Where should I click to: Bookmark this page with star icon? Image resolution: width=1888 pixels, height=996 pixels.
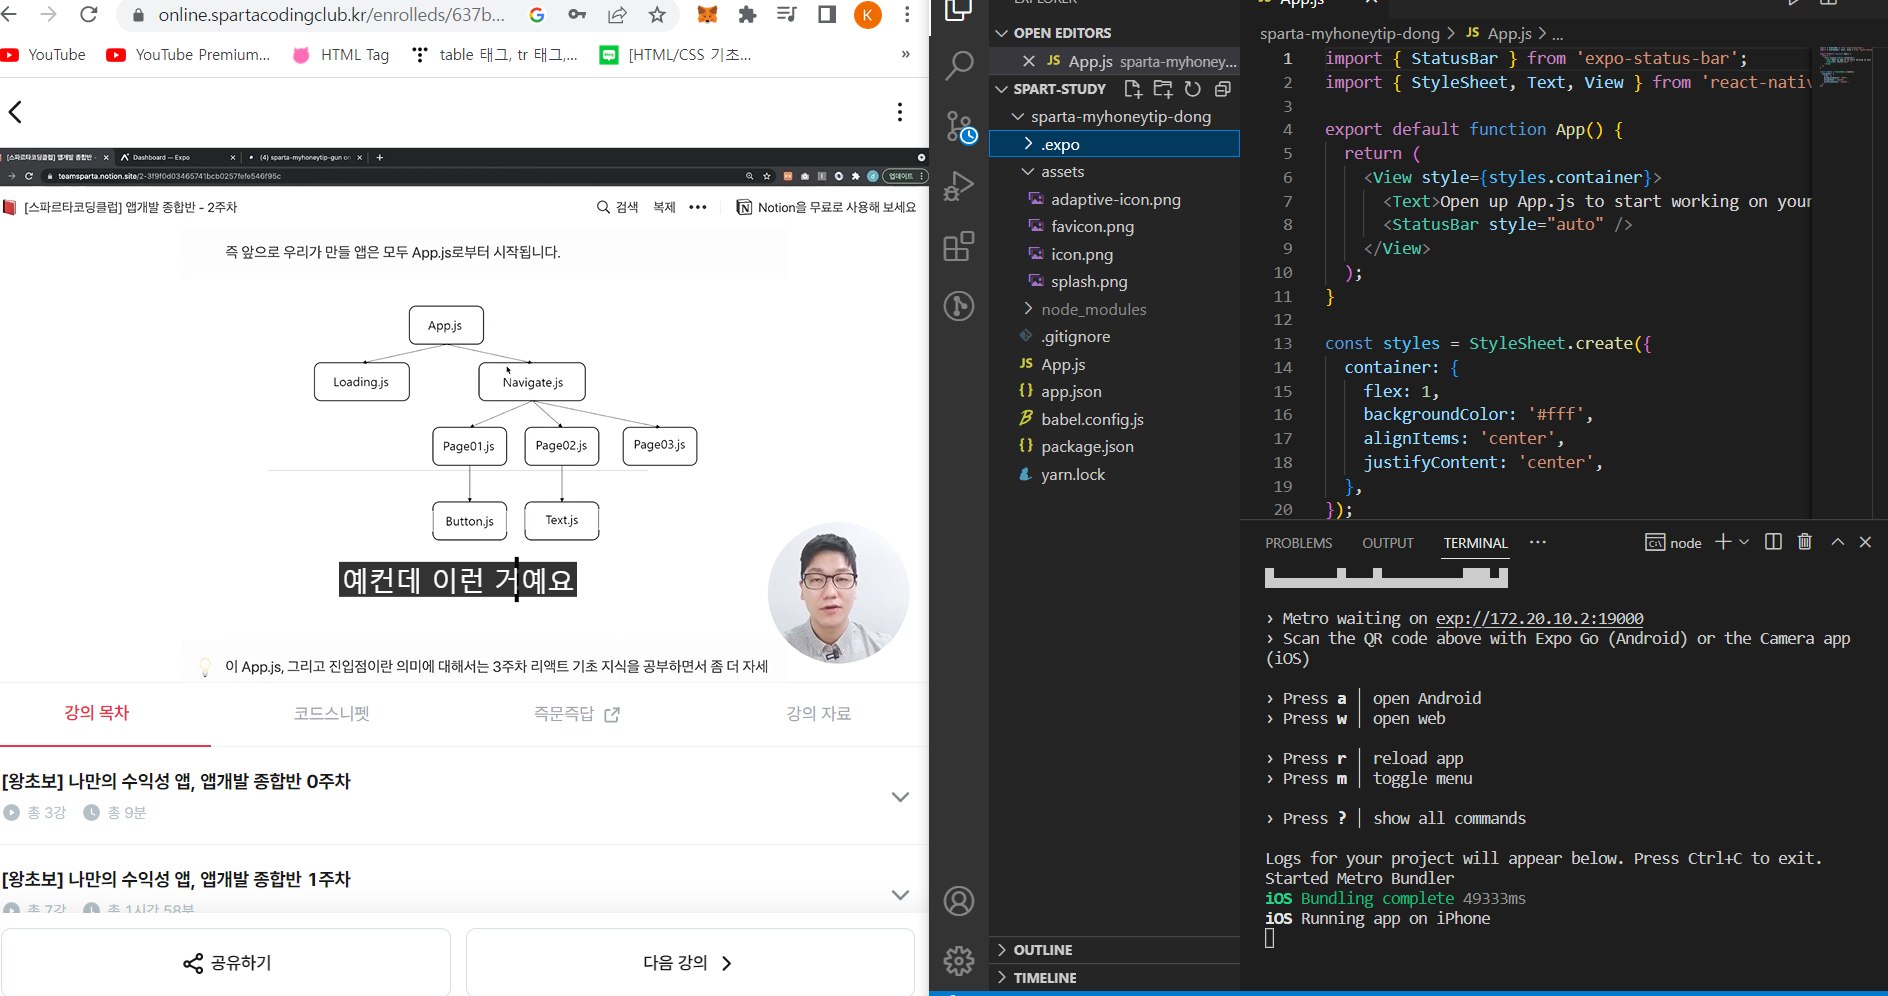pos(657,14)
